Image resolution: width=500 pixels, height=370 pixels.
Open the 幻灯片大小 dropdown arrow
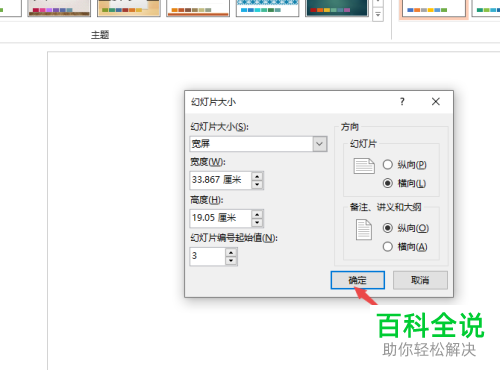point(319,144)
